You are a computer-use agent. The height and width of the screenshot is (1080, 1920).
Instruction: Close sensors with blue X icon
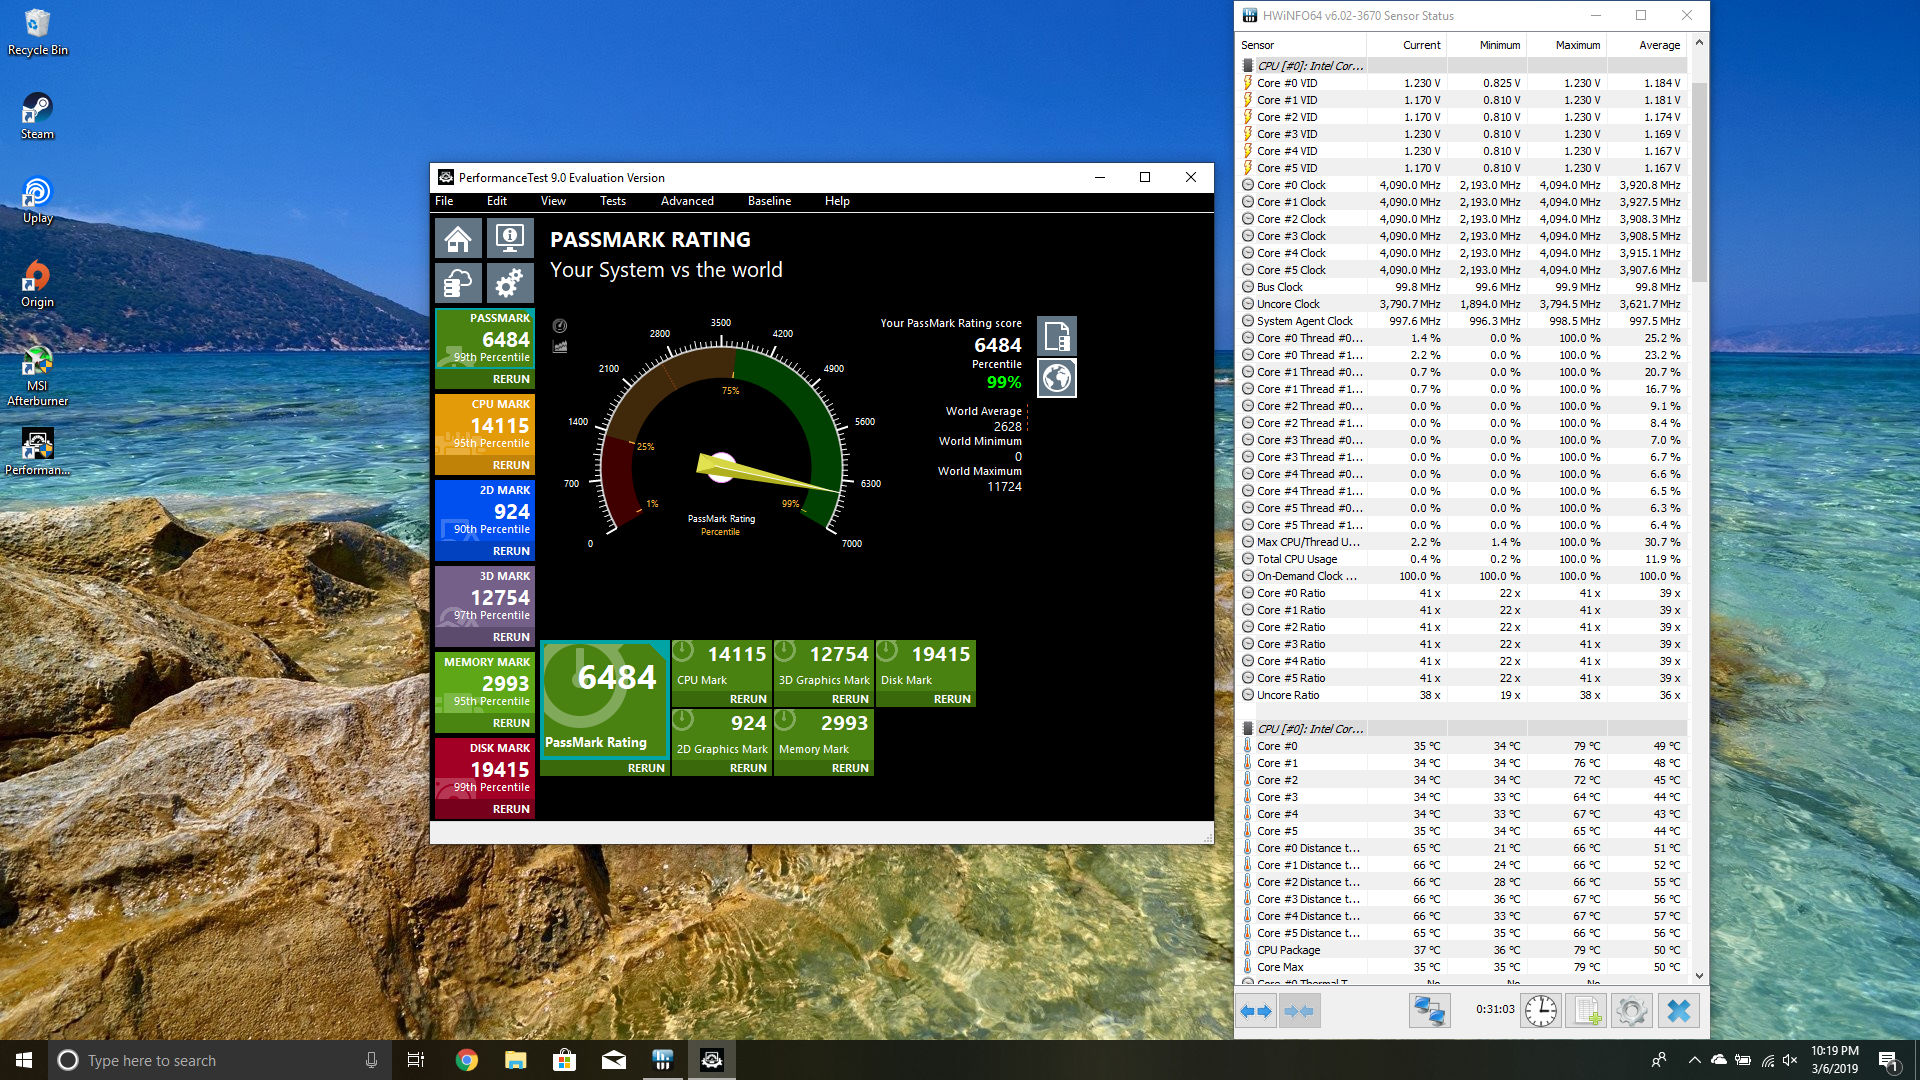[x=1679, y=1011]
